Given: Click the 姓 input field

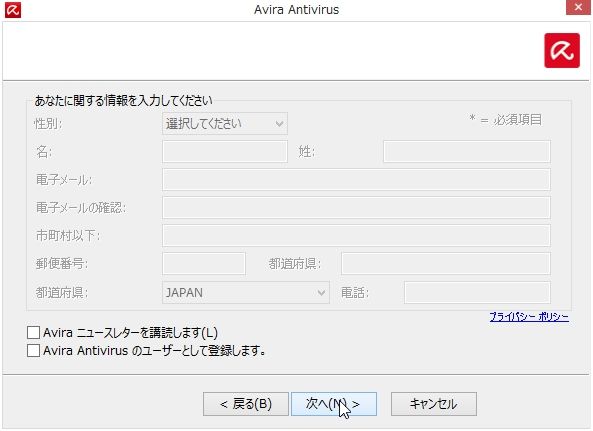Looking at the screenshot, I should pyautogui.click(x=467, y=152).
